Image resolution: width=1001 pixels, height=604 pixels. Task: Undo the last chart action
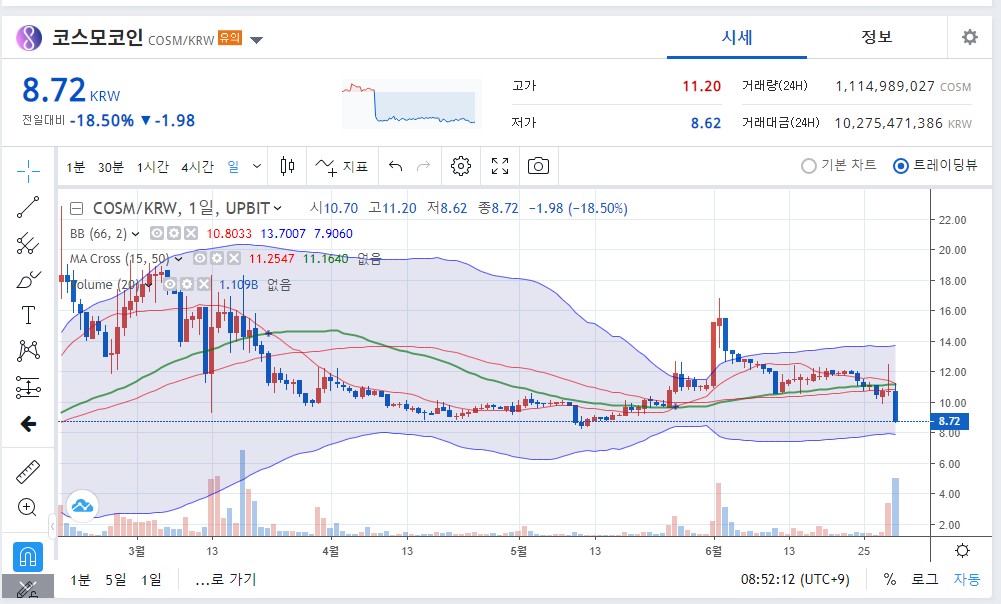tap(396, 167)
